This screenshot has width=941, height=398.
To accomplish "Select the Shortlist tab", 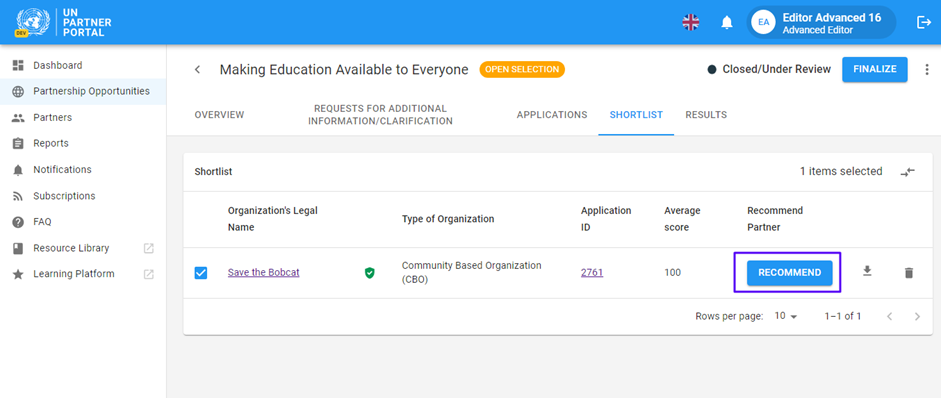I will [636, 115].
